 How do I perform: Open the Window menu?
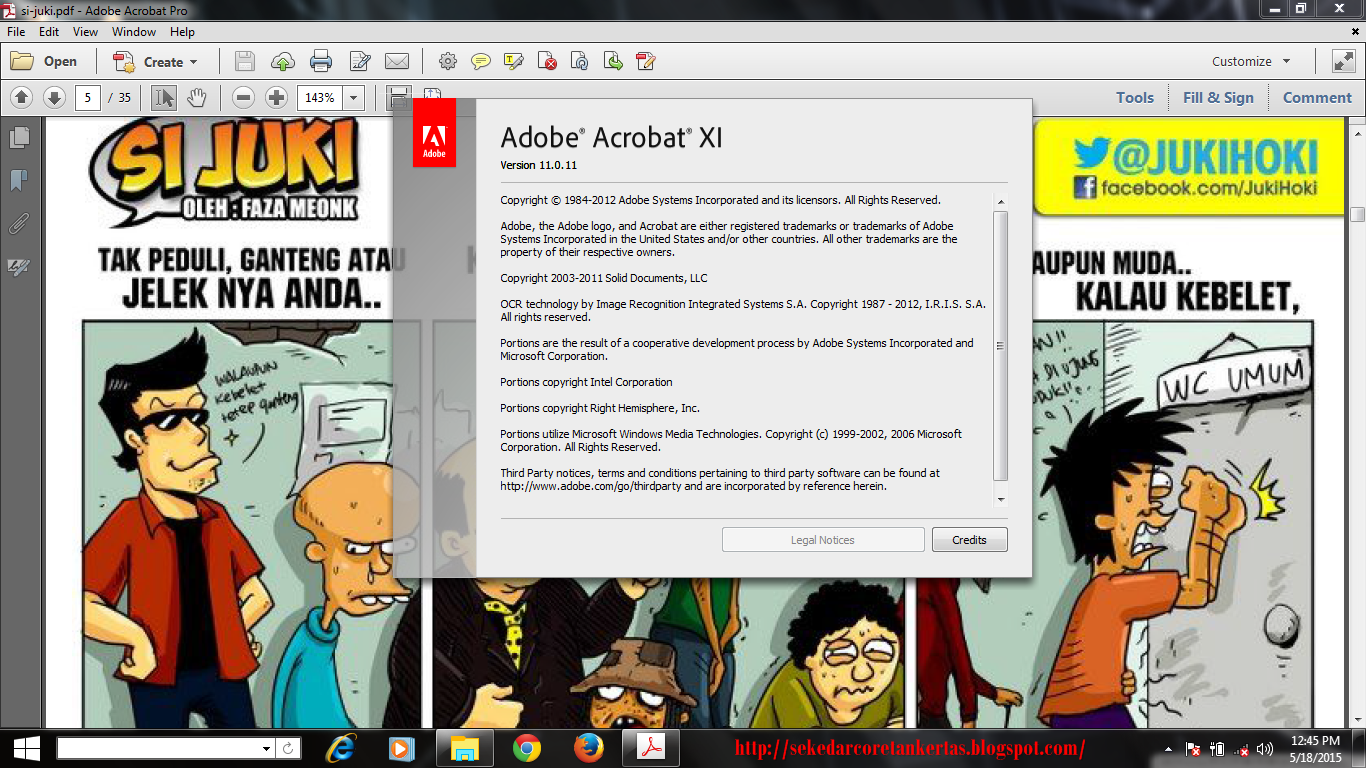[134, 32]
